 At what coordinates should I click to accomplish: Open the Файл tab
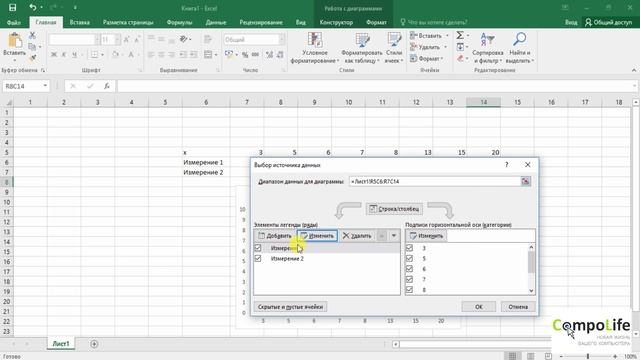[13, 22]
